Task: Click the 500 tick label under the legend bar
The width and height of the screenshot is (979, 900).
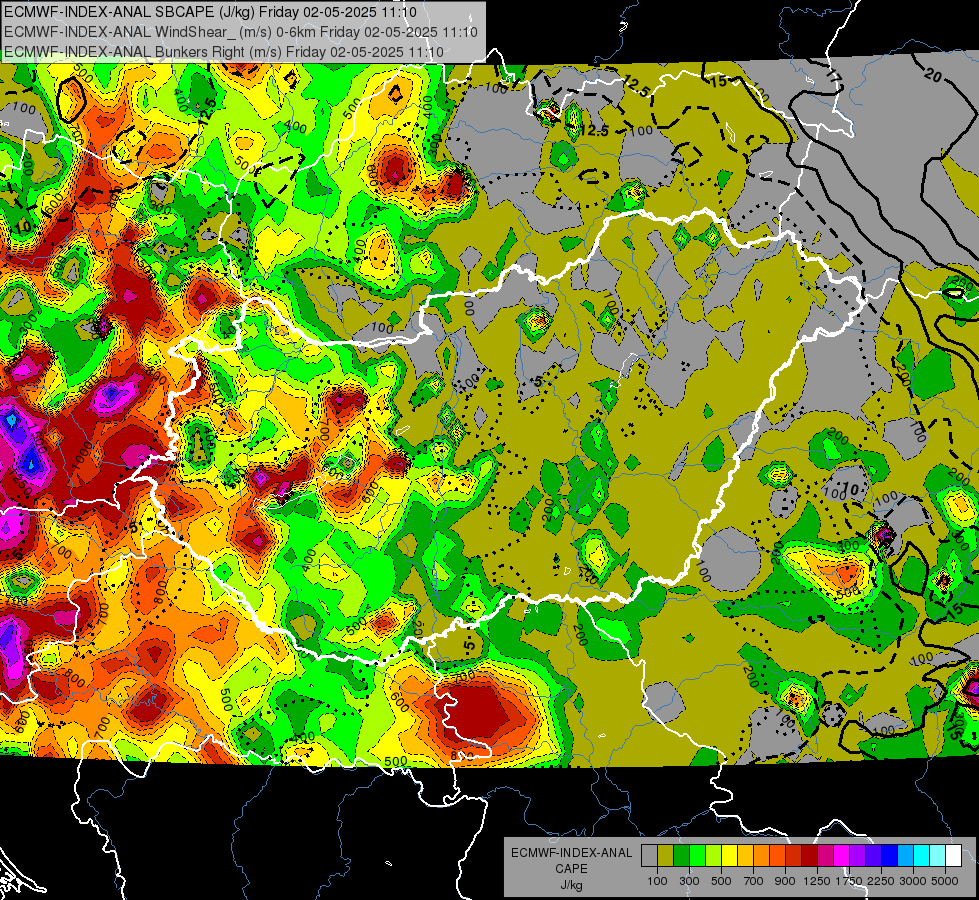Action: [x=721, y=881]
